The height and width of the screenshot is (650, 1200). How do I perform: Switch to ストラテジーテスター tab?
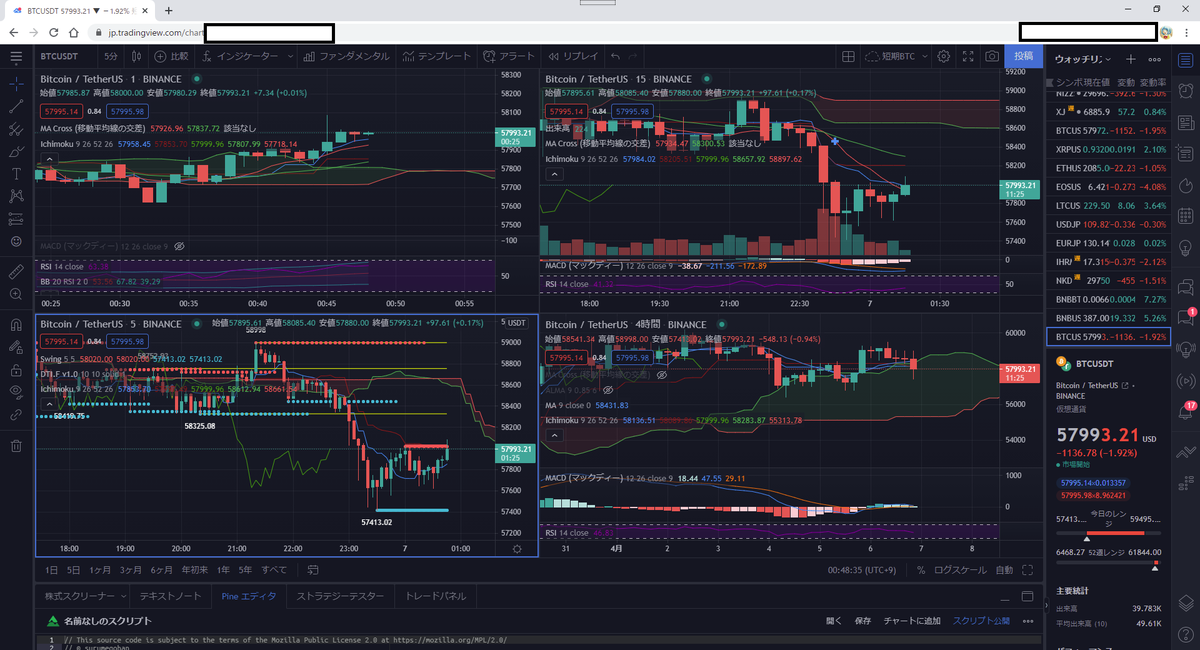click(340, 596)
